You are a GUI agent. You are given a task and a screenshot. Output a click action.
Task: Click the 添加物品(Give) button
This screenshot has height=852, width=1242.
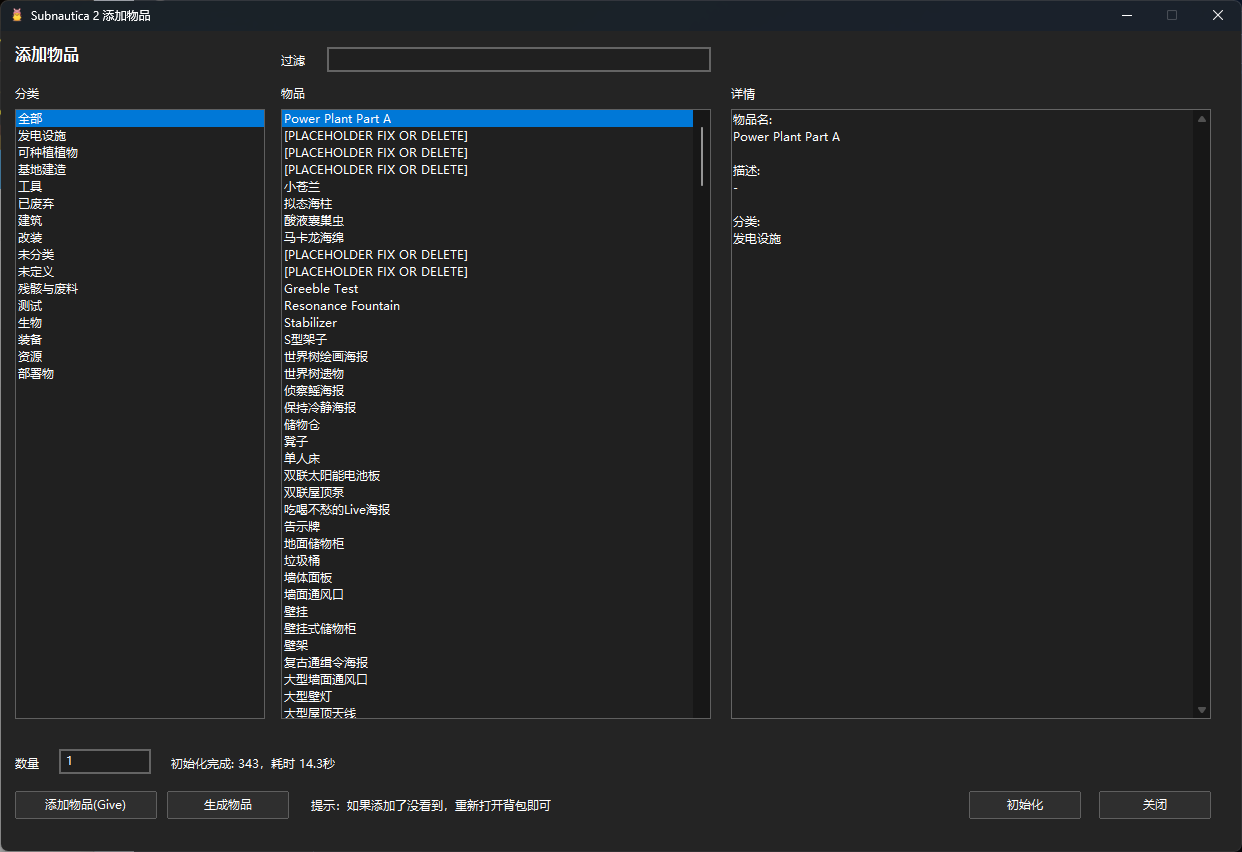(x=86, y=805)
